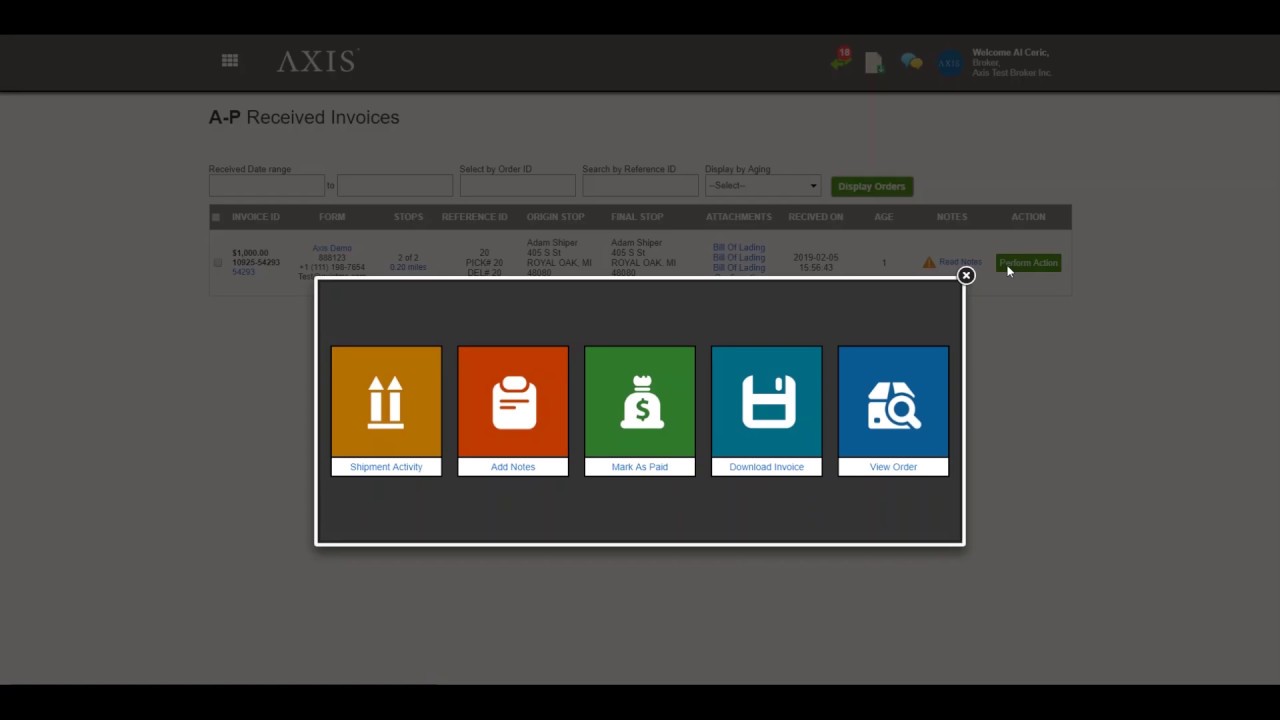
Task: Click the AGE column header
Action: point(884,217)
